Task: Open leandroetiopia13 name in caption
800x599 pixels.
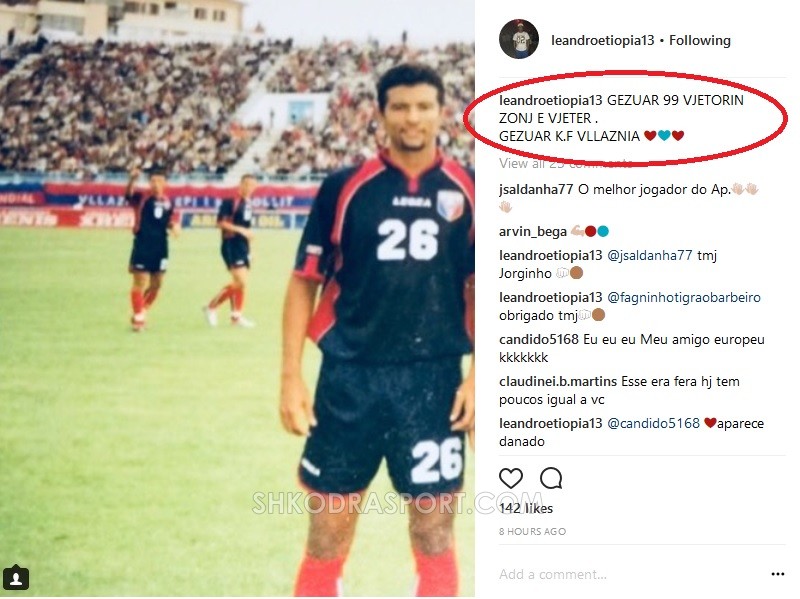Action: (x=551, y=100)
